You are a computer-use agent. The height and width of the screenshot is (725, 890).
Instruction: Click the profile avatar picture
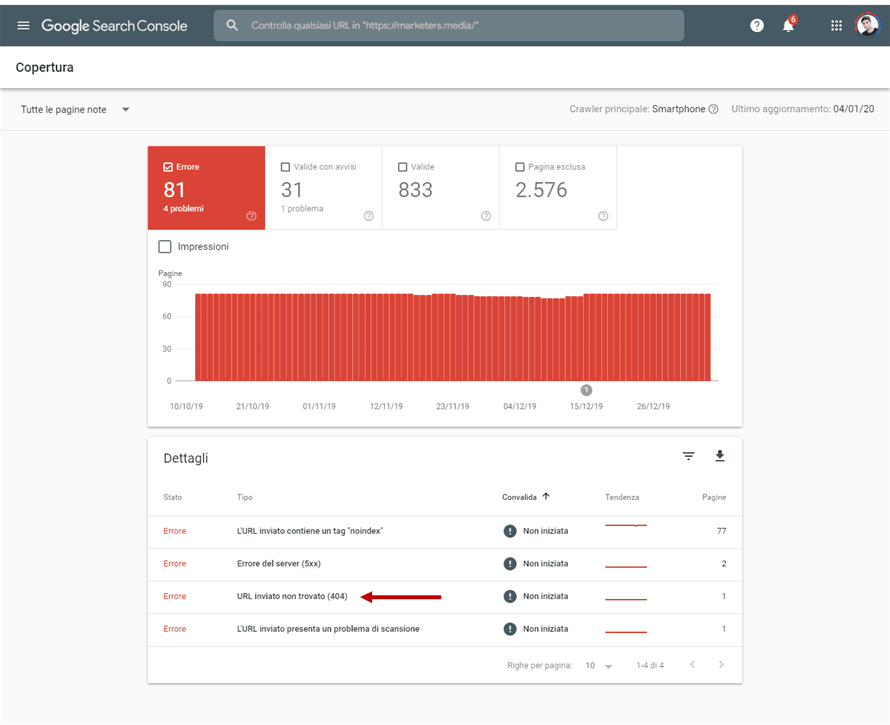(x=866, y=25)
